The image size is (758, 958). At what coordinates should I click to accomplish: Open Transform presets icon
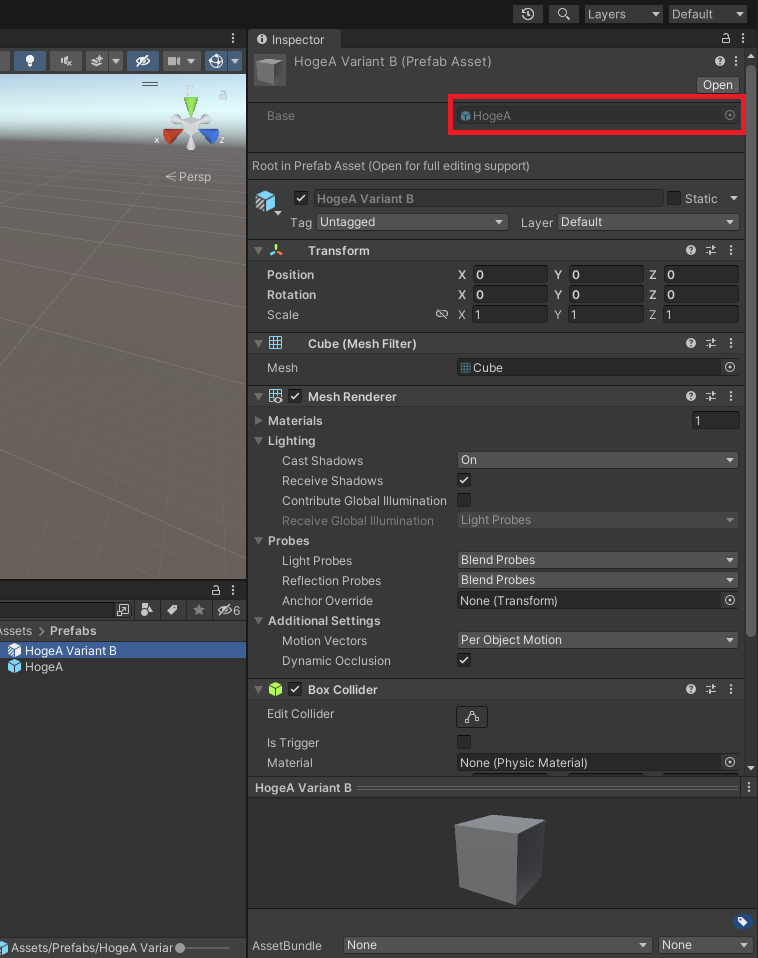pos(711,250)
